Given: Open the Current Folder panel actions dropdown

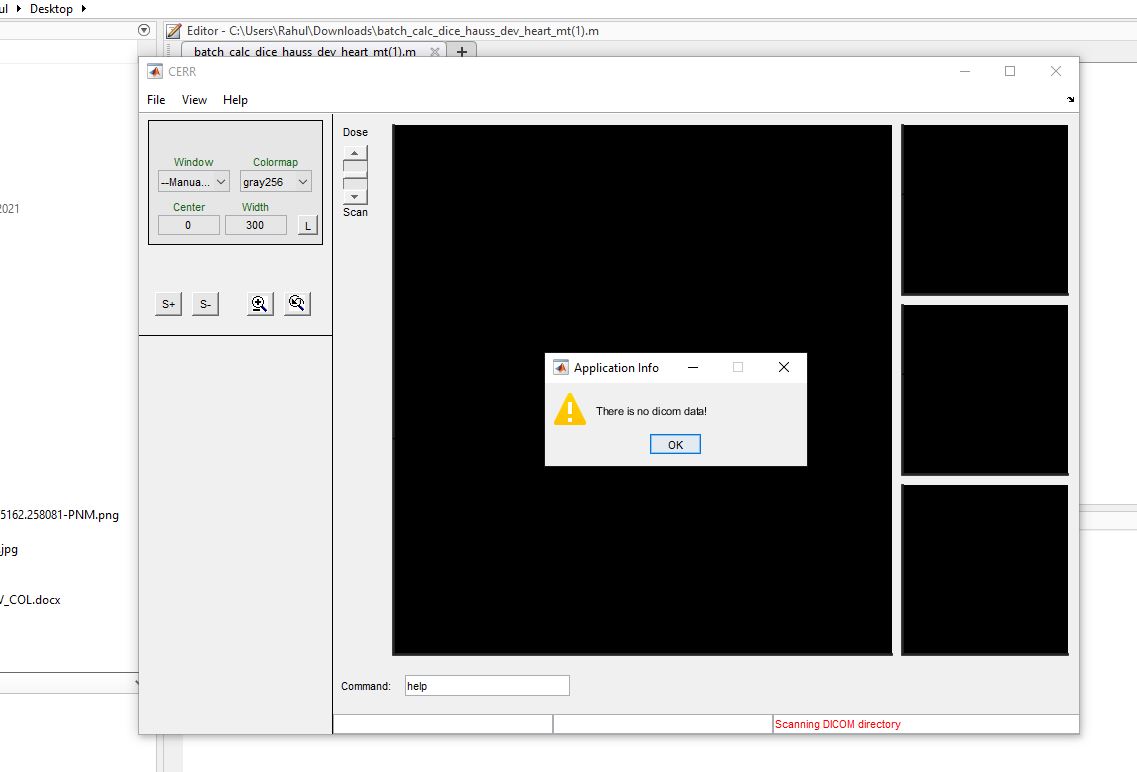Looking at the screenshot, I should click(x=144, y=30).
